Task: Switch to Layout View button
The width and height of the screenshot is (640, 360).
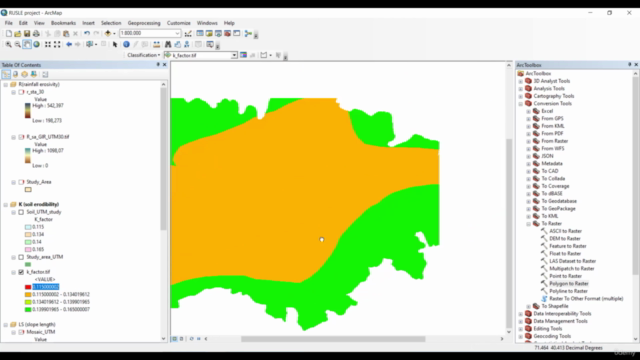Action: [x=182, y=339]
